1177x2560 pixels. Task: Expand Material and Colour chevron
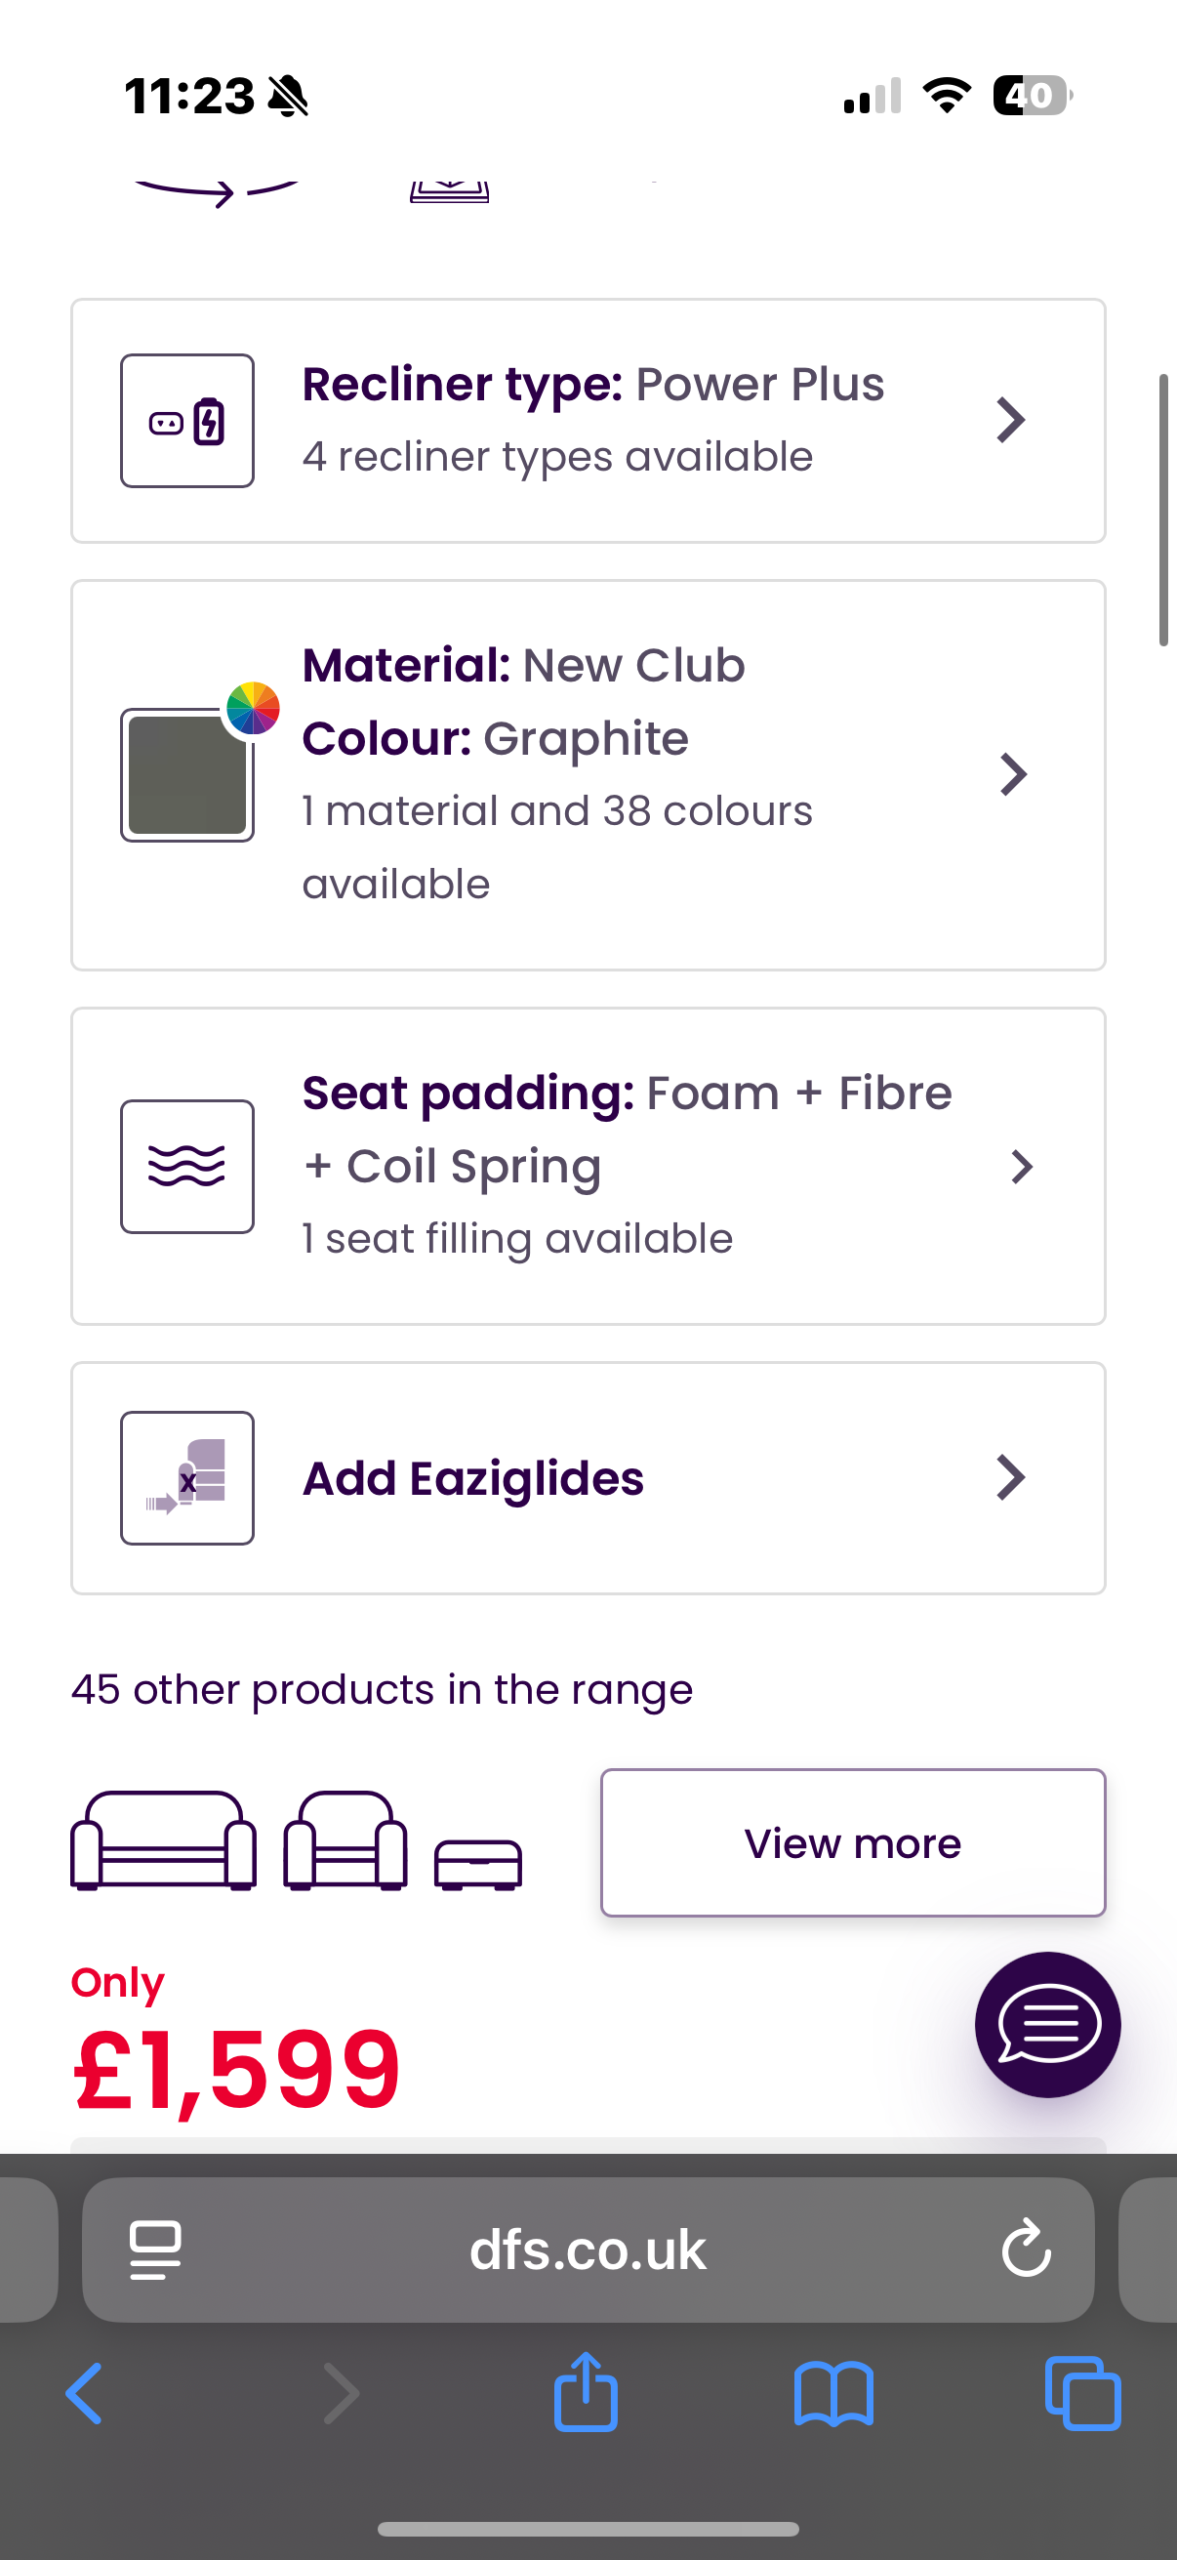[1013, 774]
